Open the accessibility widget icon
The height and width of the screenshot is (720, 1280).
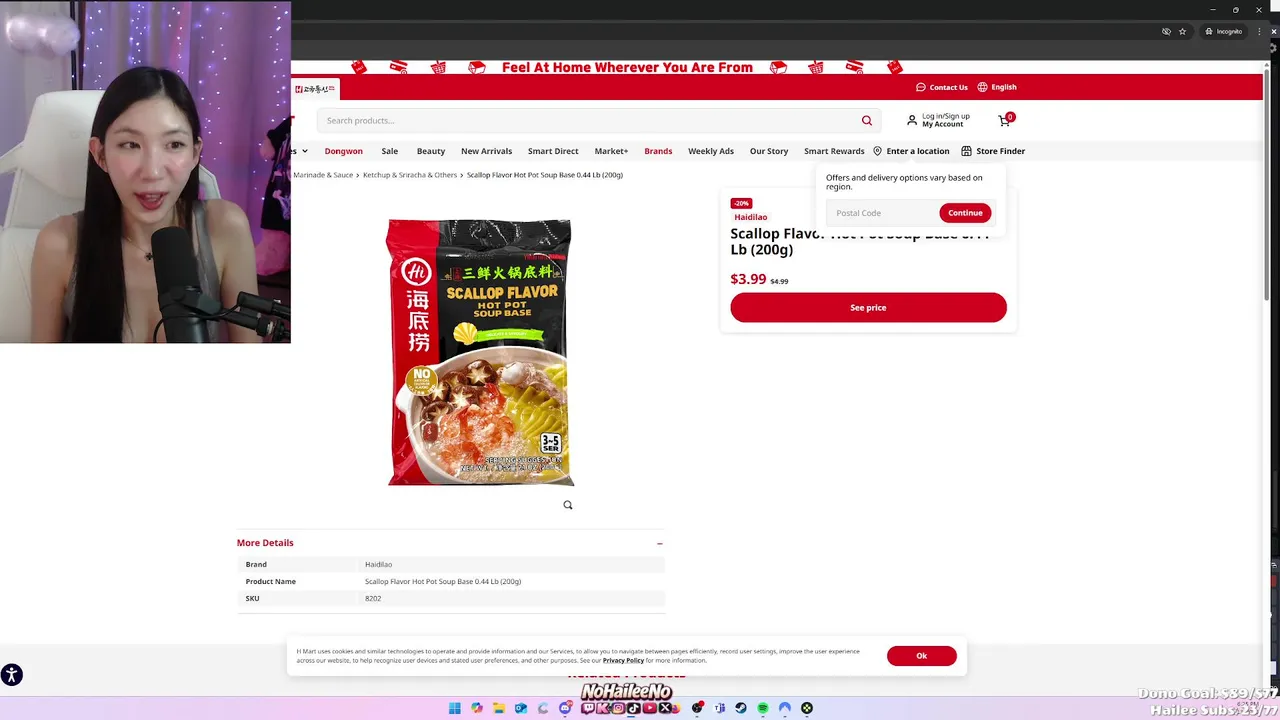[x=11, y=674]
